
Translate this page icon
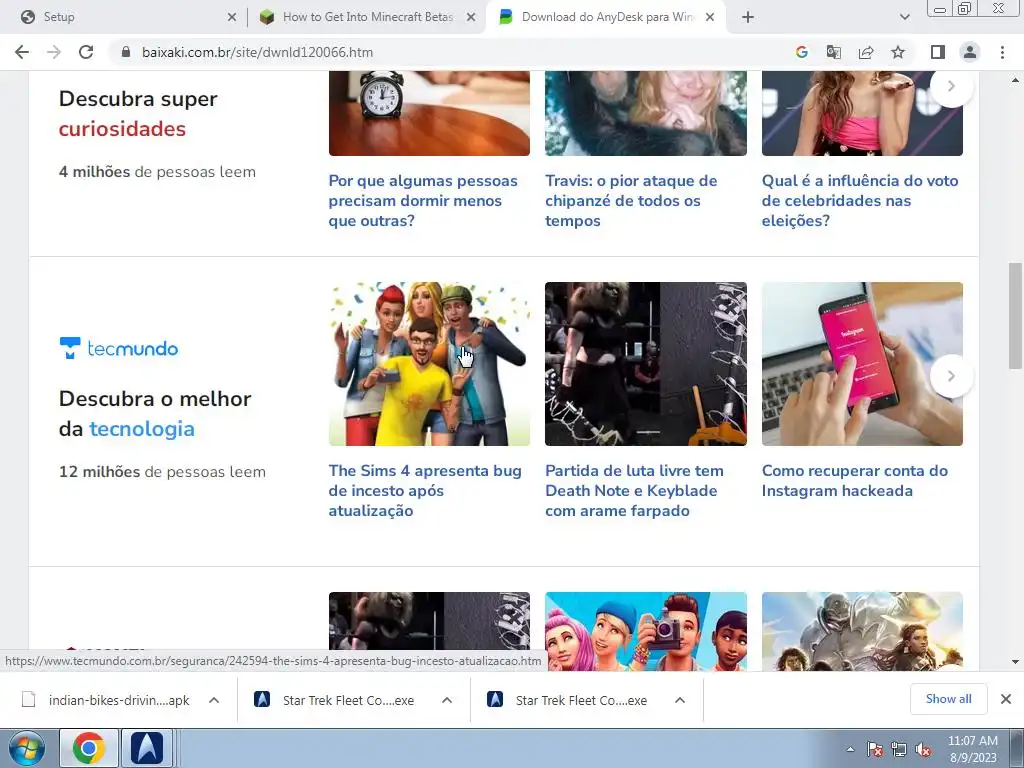pyautogui.click(x=833, y=52)
